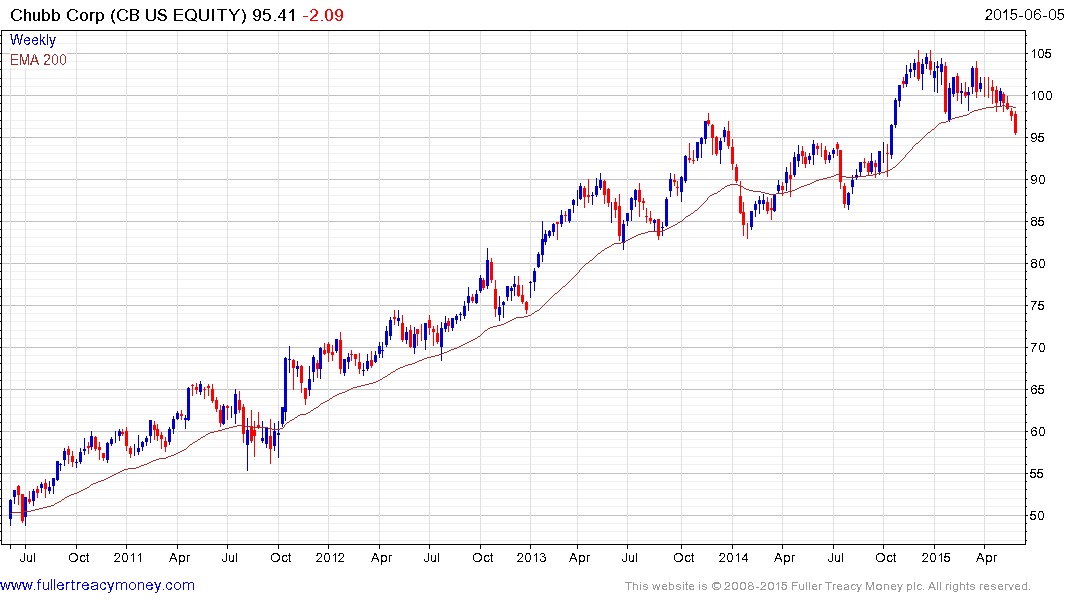This screenshot has width=1075, height=600.
Task: Click the 100 price axis label
Action: pyautogui.click(x=1041, y=96)
